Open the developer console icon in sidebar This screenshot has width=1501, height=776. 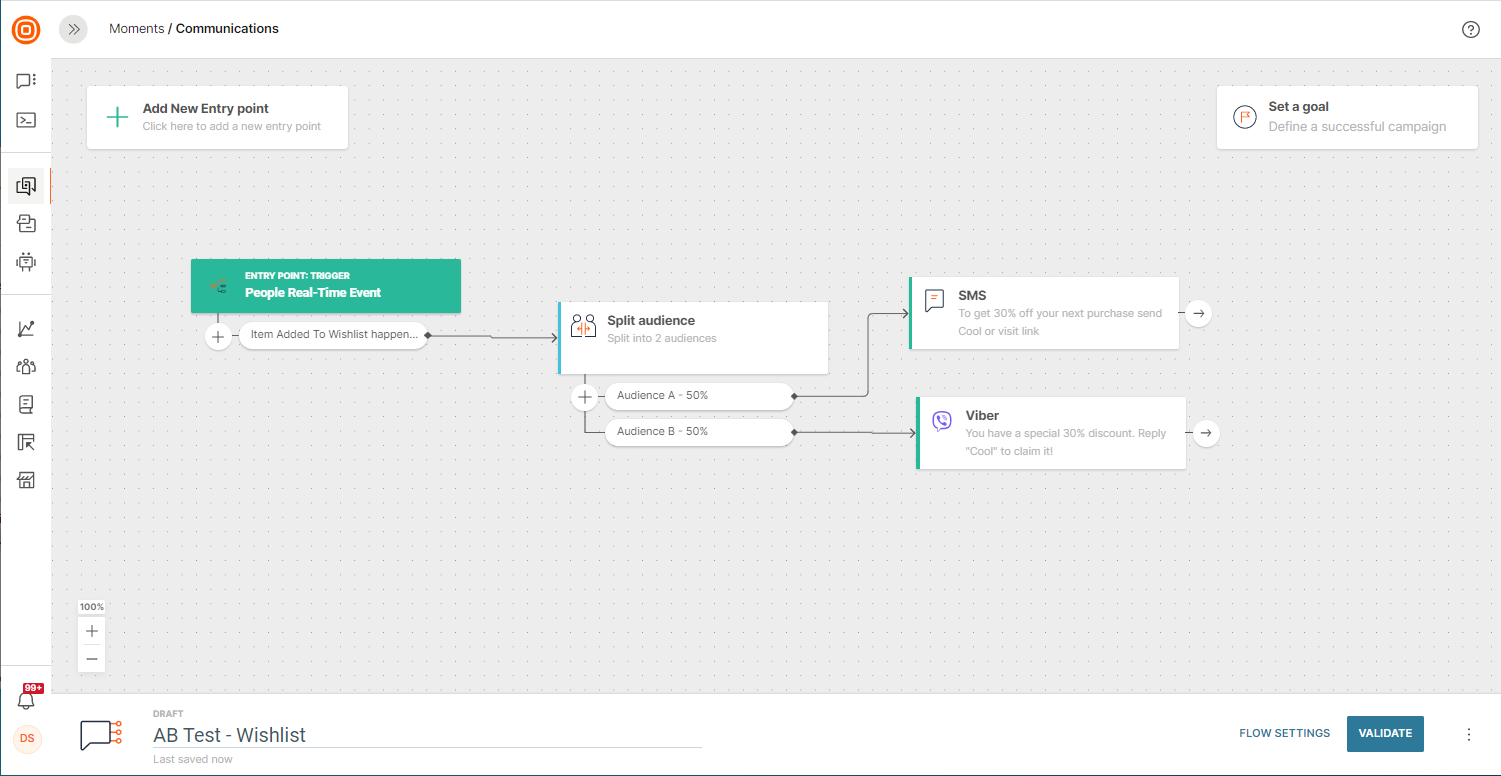click(x=26, y=120)
